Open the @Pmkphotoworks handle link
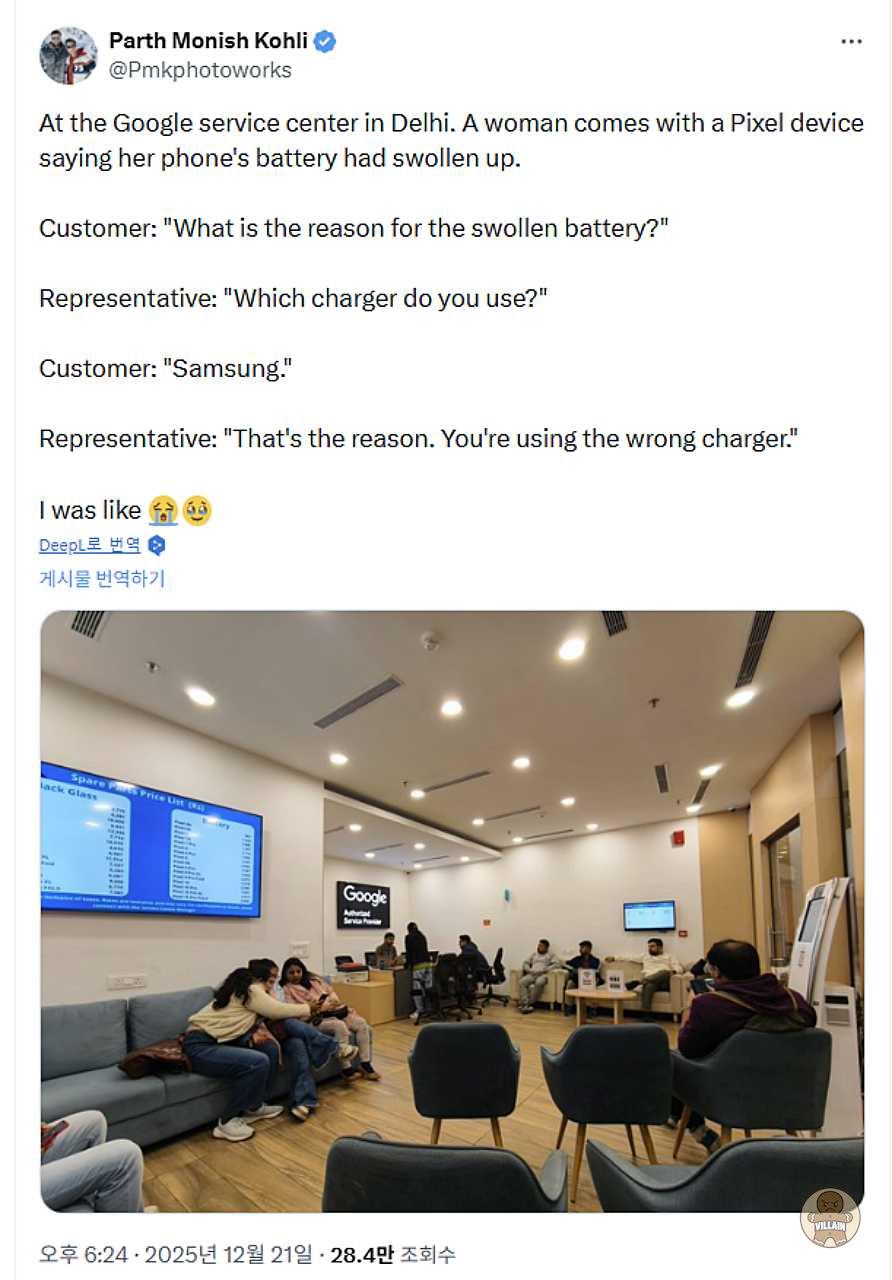 click(x=200, y=70)
